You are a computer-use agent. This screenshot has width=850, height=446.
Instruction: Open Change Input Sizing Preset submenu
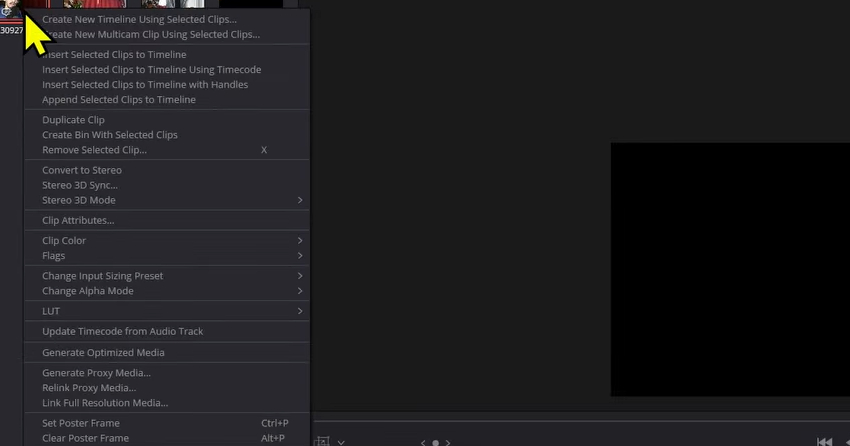(x=167, y=276)
